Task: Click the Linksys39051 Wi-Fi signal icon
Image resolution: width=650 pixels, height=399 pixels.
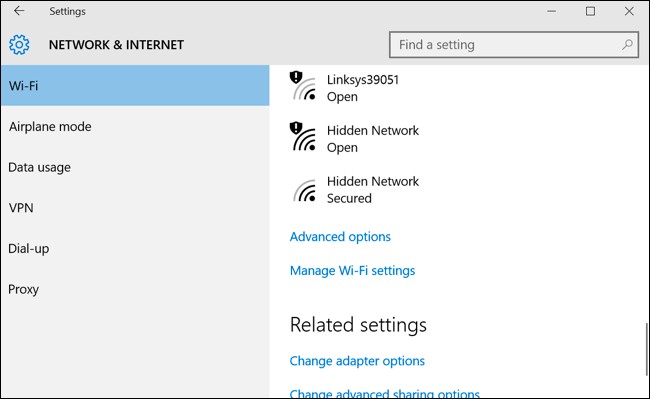Action: click(x=303, y=87)
